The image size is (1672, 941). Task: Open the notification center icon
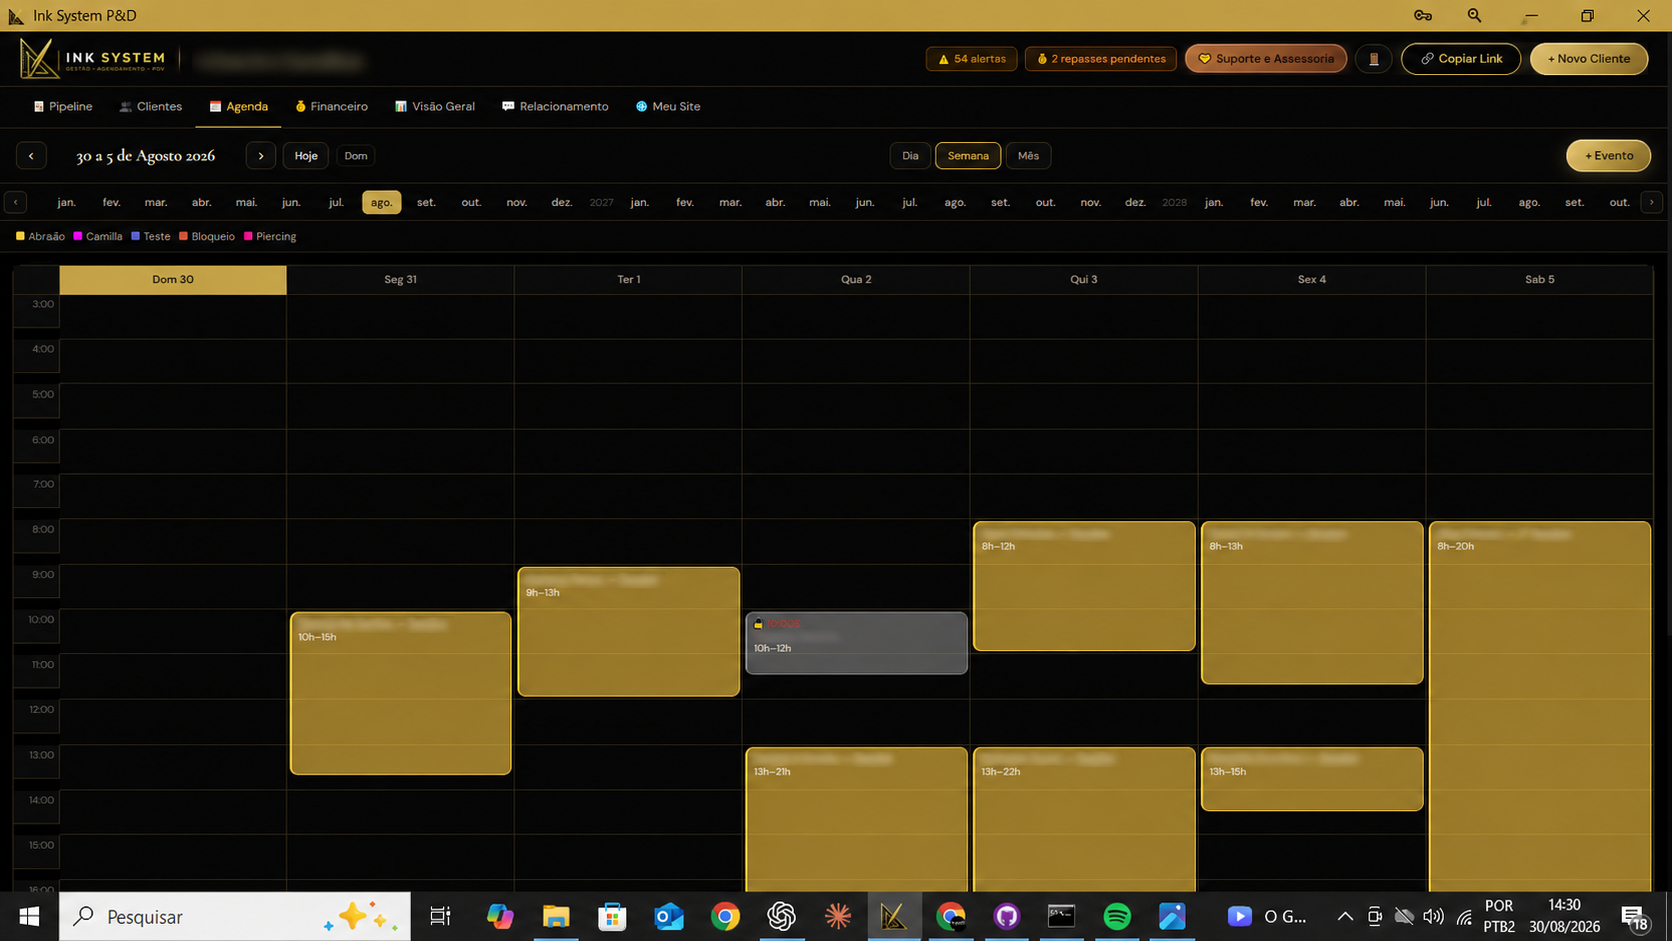(x=1635, y=916)
